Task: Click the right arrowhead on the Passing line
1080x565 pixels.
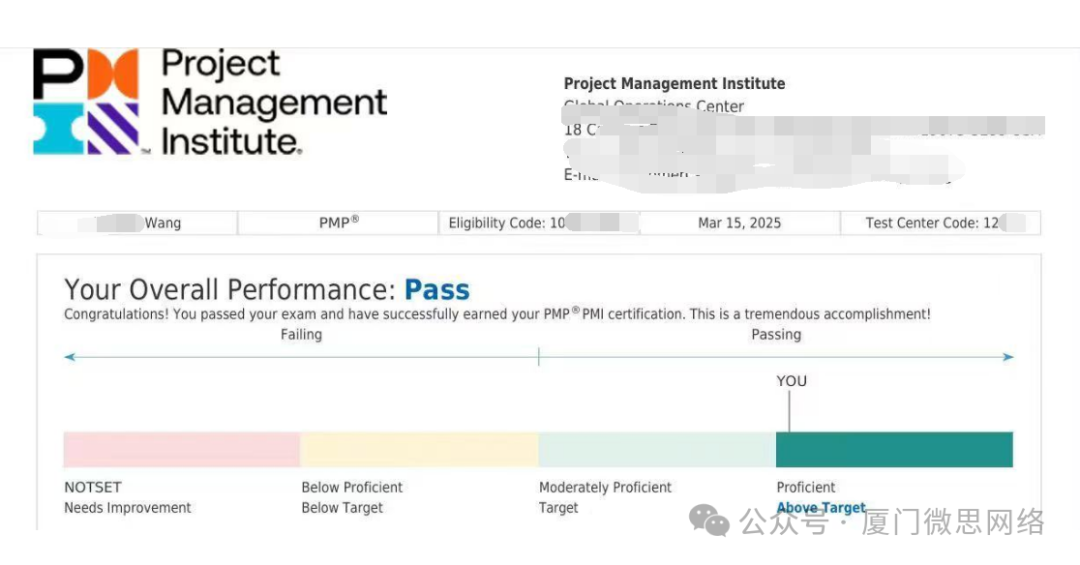Action: tap(1008, 357)
